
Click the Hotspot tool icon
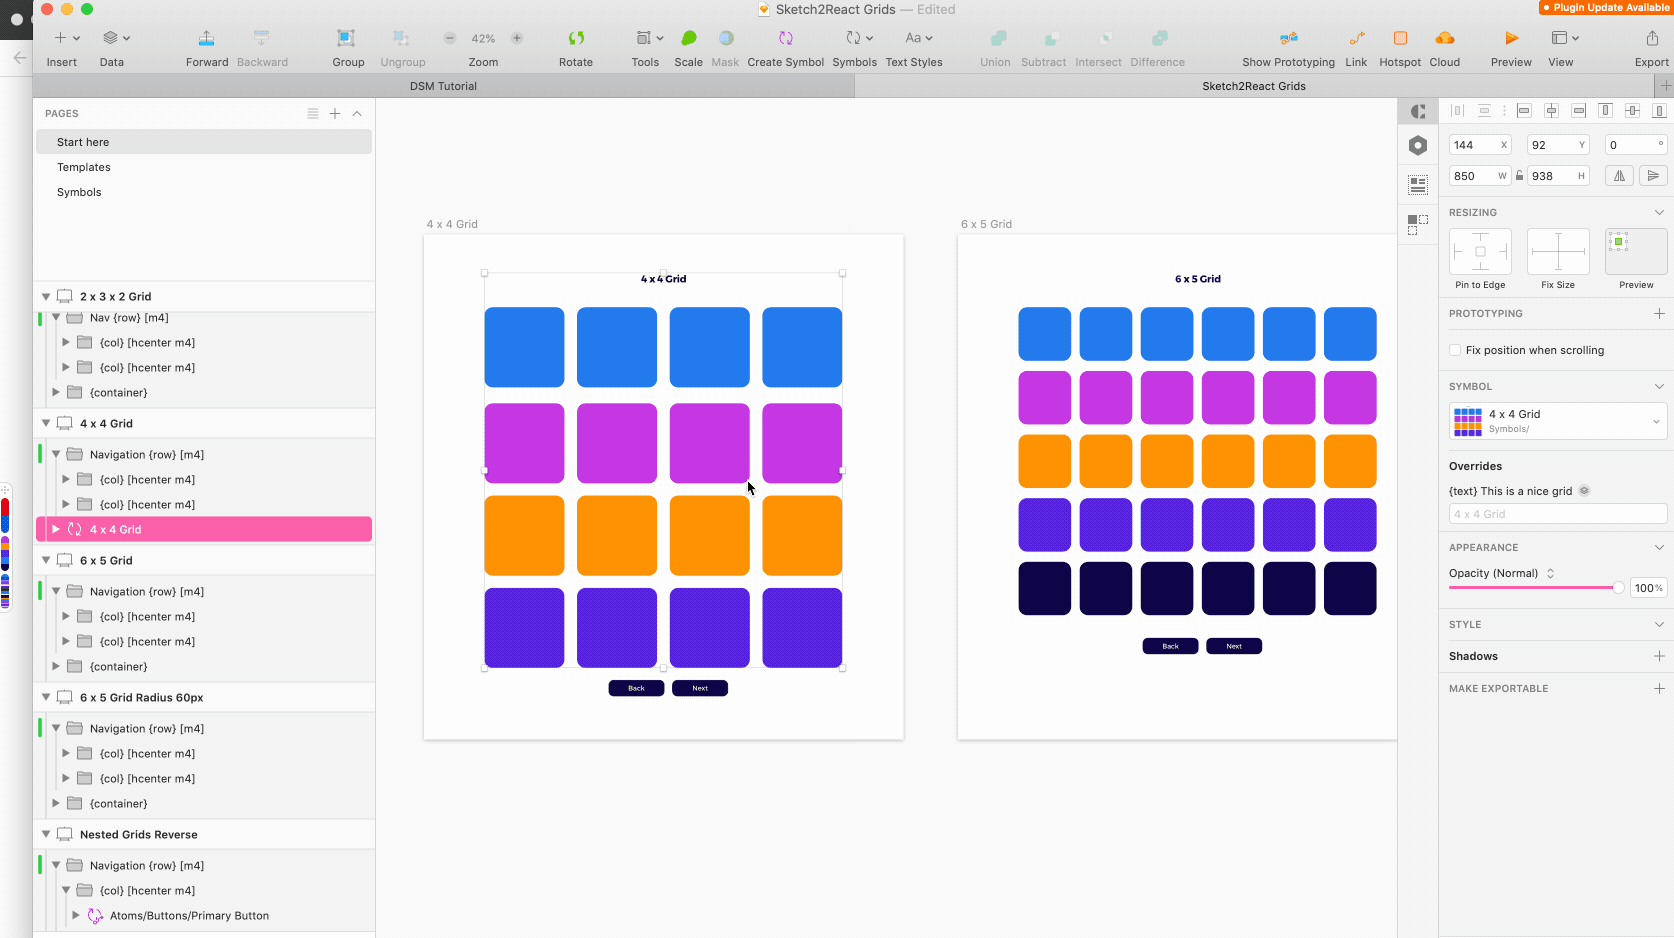pyautogui.click(x=1399, y=37)
